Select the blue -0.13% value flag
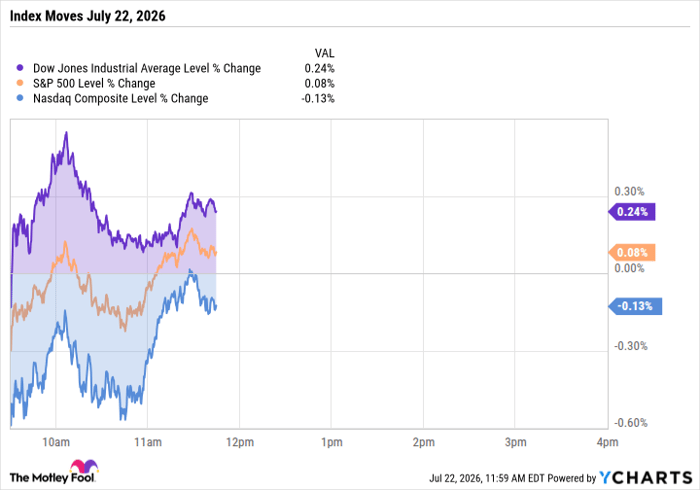The image size is (700, 490). click(x=635, y=306)
